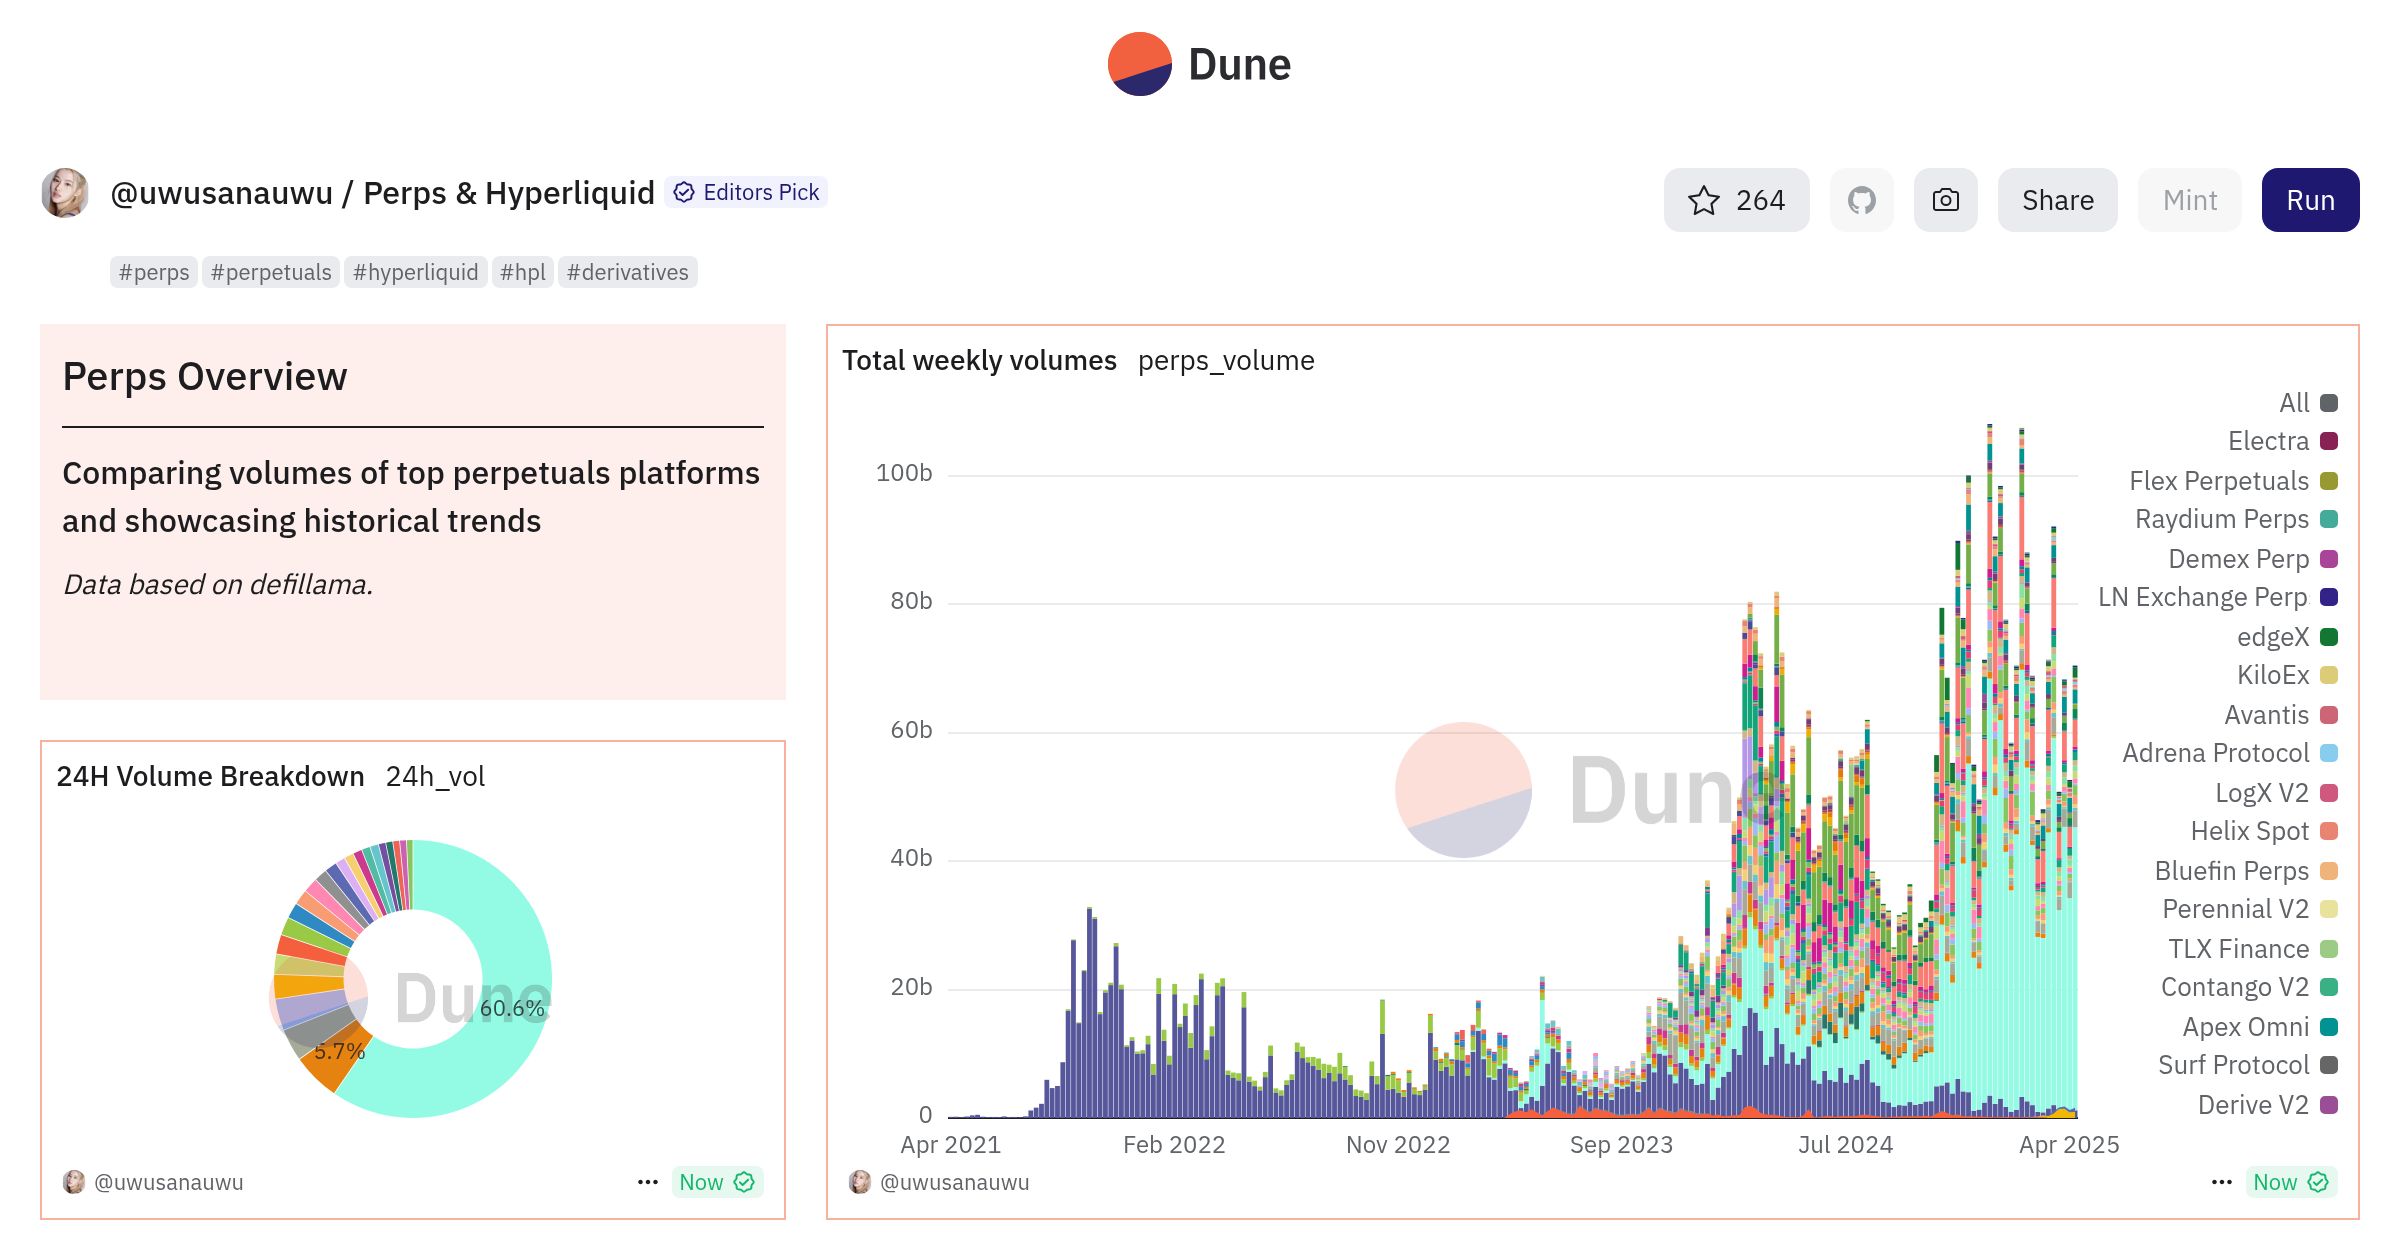Open the #hpl tag

pos(522,272)
